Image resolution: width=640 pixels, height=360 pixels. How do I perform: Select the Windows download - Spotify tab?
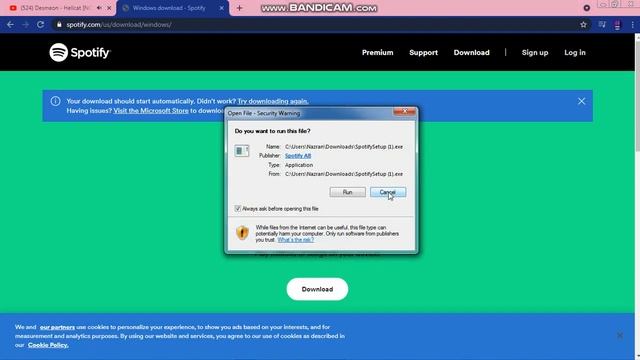point(169,8)
